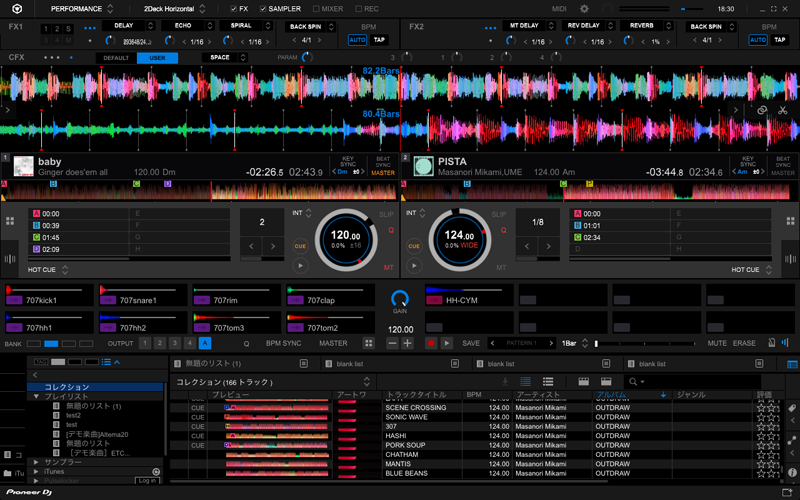Image resolution: width=800 pixels, height=500 pixels.
Task: Select the CFX DEFAULT tab
Action: point(116,58)
